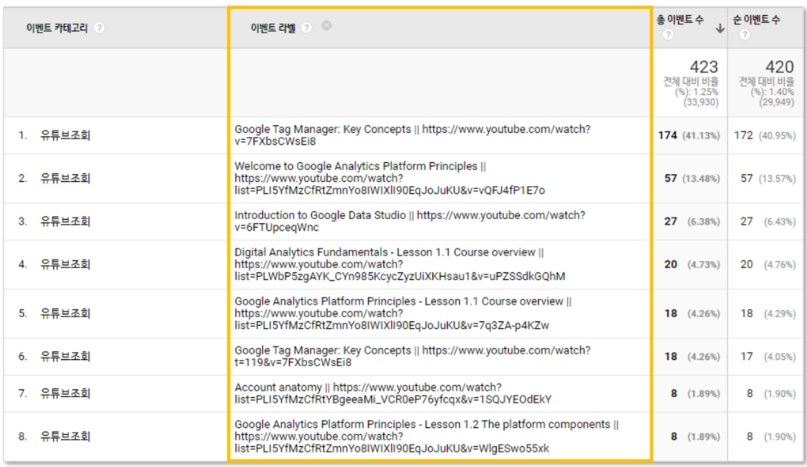This screenshot has height=467, width=807.
Task: Click the 57 (13.48%) total events cell
Action: coord(692,179)
